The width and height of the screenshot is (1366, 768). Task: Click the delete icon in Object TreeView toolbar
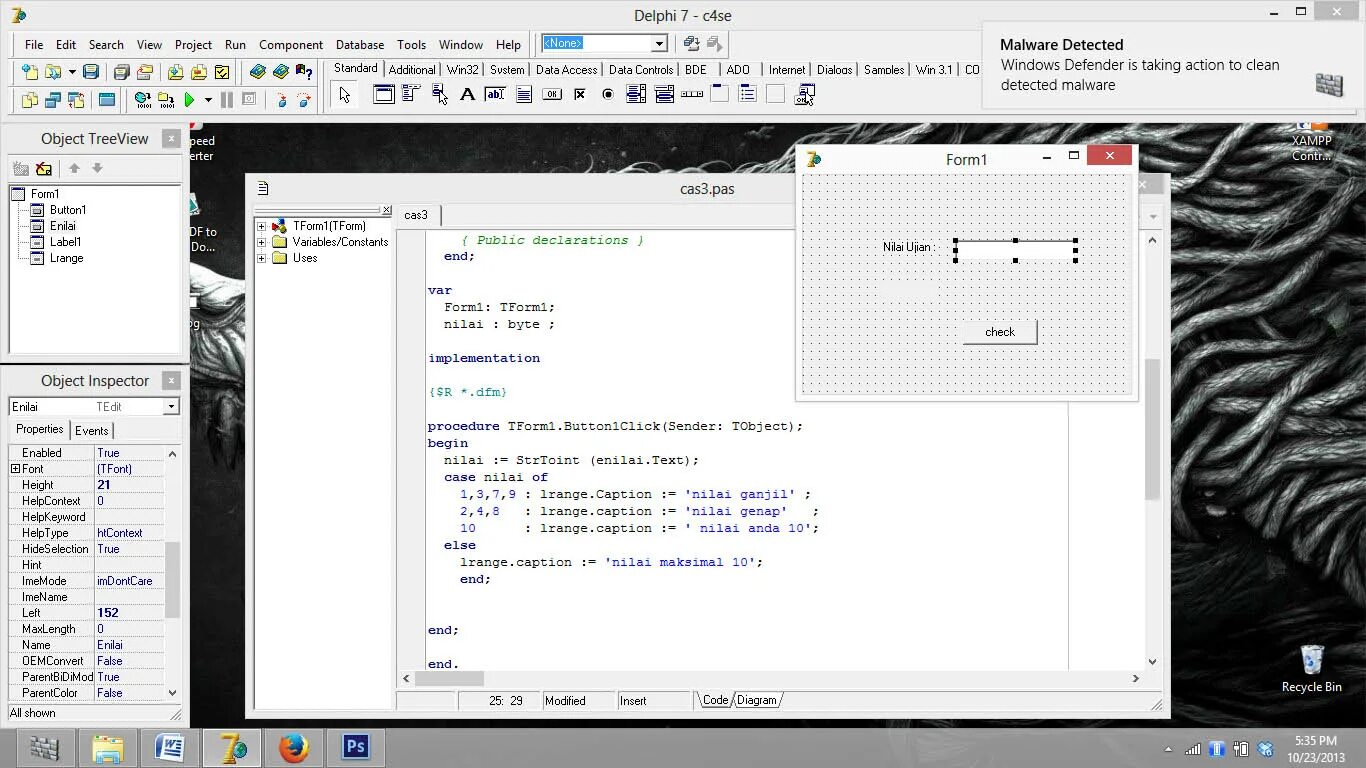click(44, 168)
